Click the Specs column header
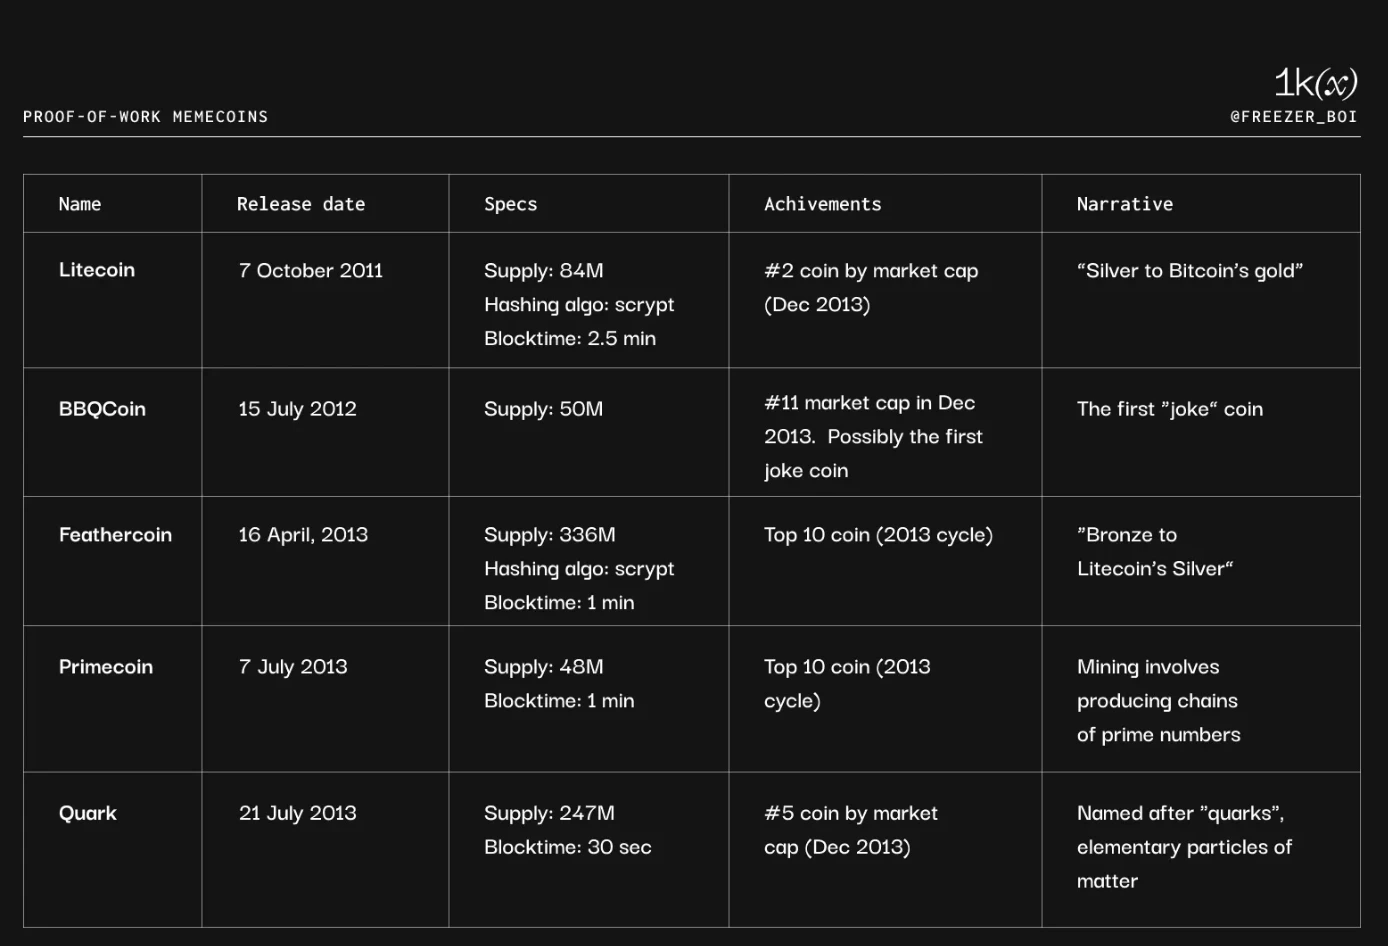 click(510, 204)
